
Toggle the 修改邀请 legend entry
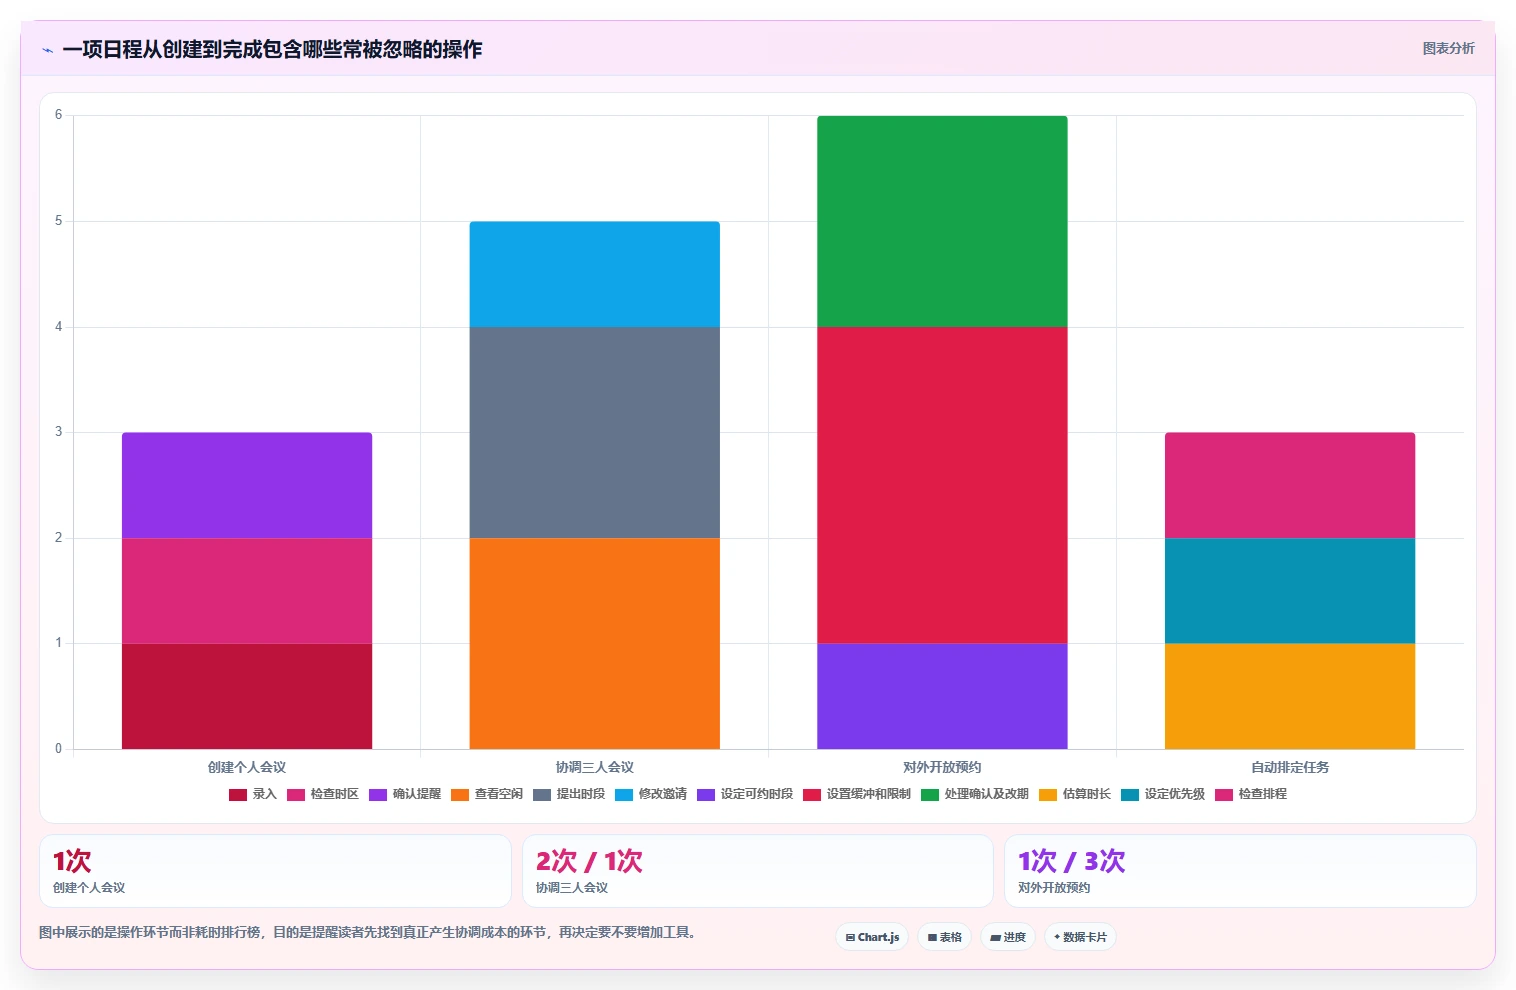click(651, 794)
